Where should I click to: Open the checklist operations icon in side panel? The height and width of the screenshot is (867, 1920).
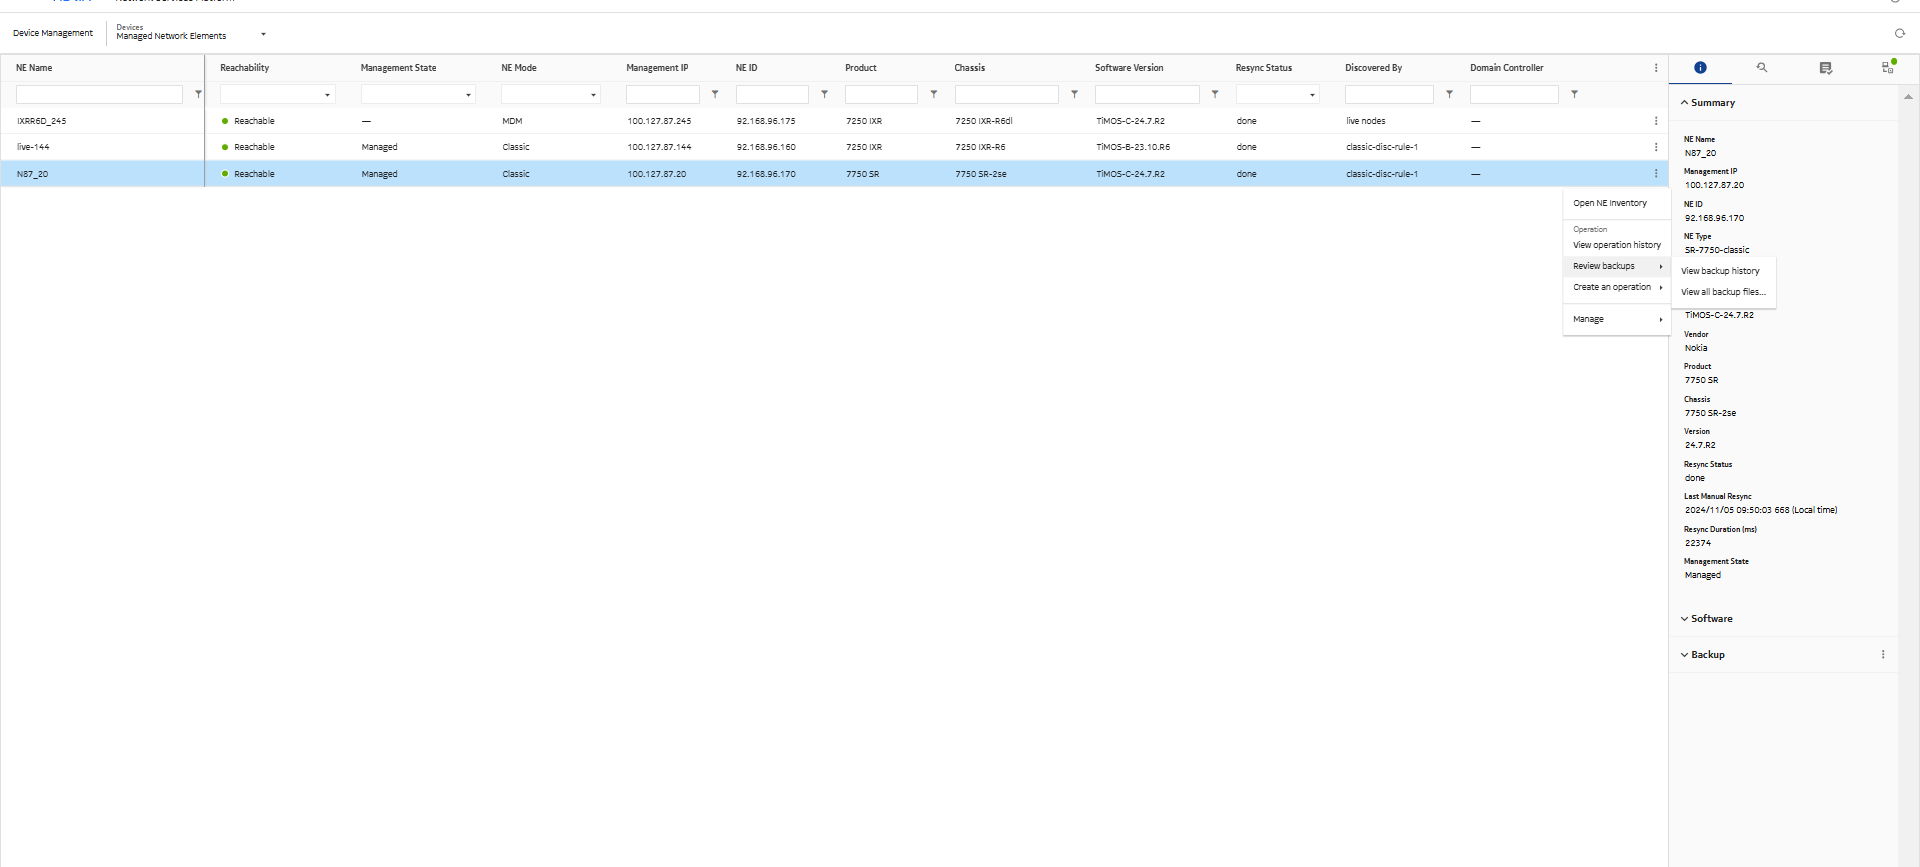pos(1825,68)
